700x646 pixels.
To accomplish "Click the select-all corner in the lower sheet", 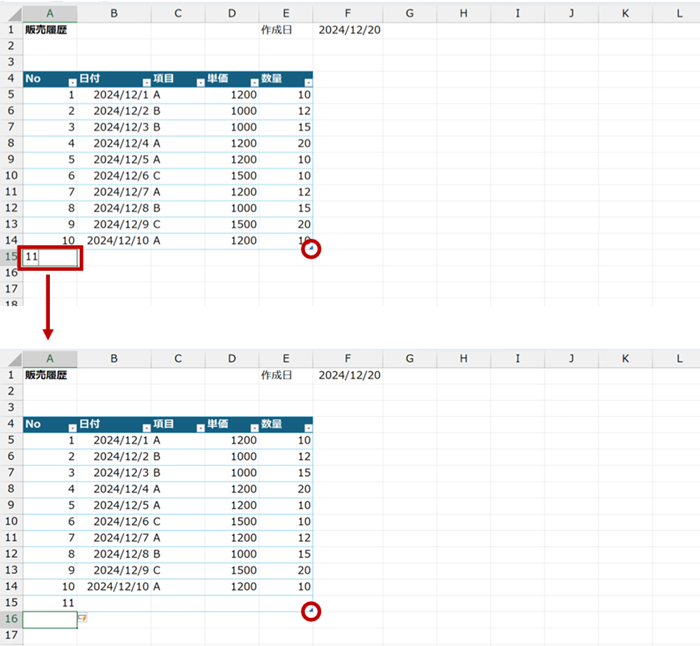I will coord(11,358).
